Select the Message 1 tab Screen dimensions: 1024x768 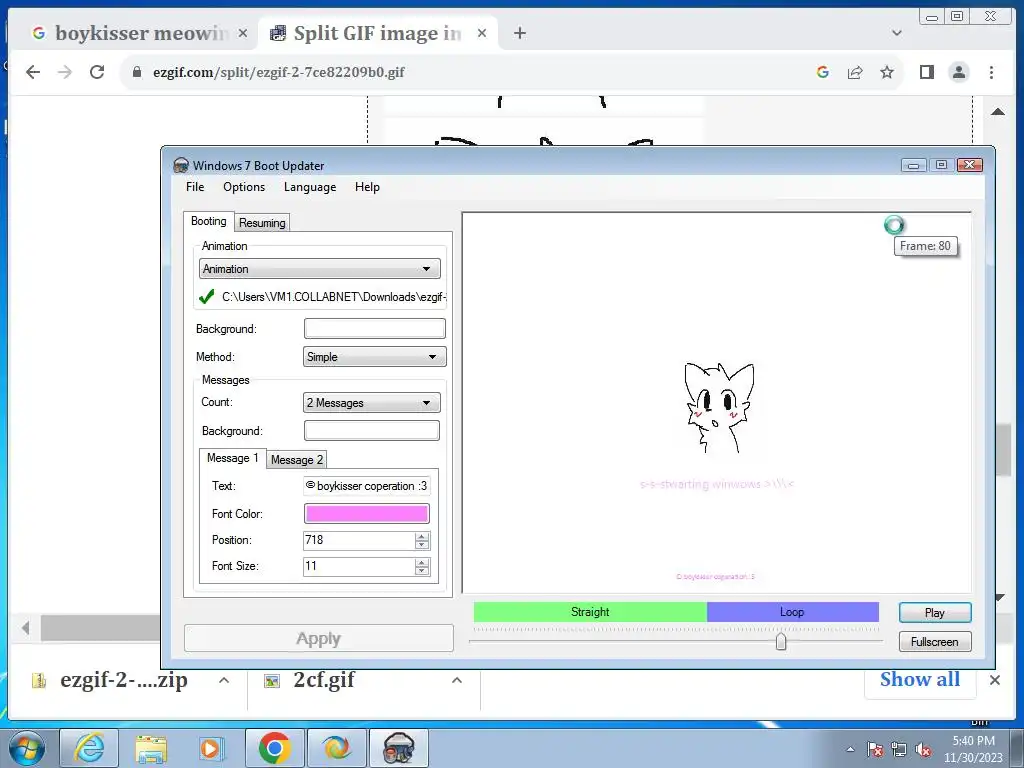coord(232,458)
